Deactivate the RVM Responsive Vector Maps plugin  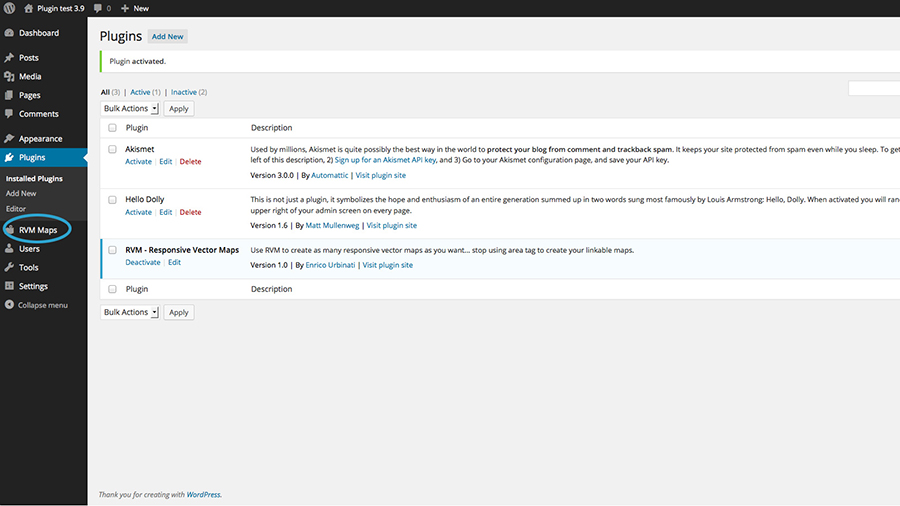pos(143,262)
